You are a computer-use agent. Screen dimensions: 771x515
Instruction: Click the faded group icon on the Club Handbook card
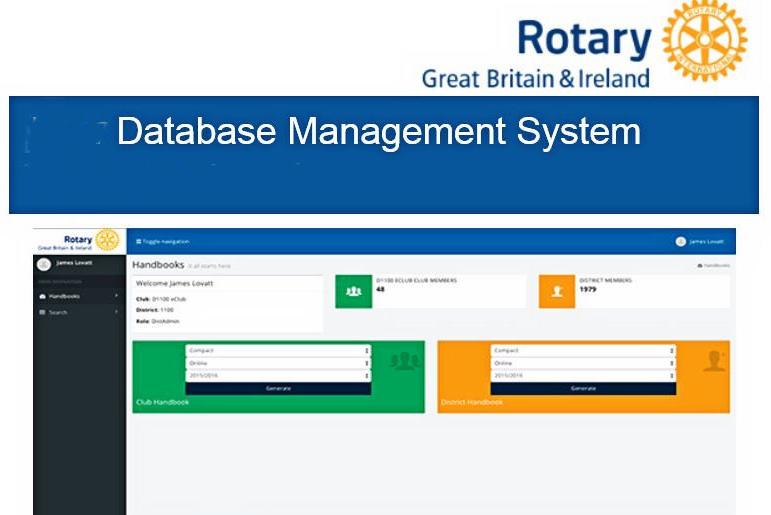pos(405,361)
